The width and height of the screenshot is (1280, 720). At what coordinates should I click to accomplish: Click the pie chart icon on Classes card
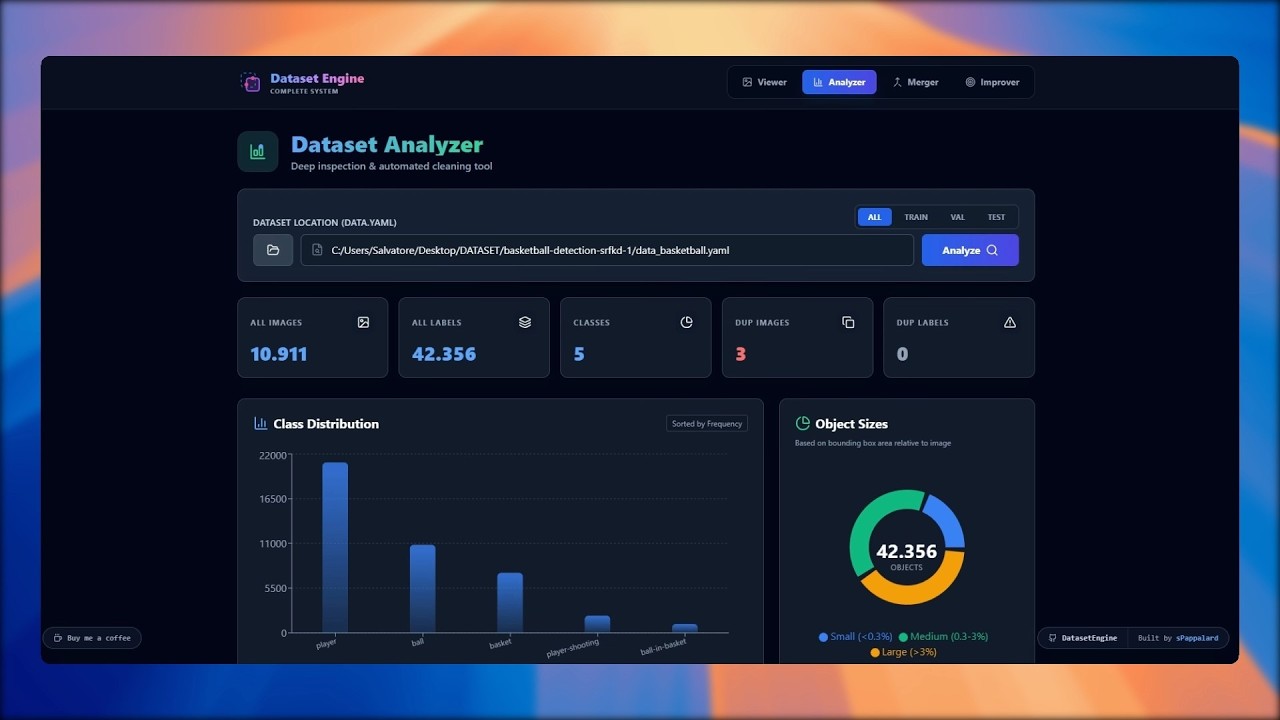(x=686, y=322)
